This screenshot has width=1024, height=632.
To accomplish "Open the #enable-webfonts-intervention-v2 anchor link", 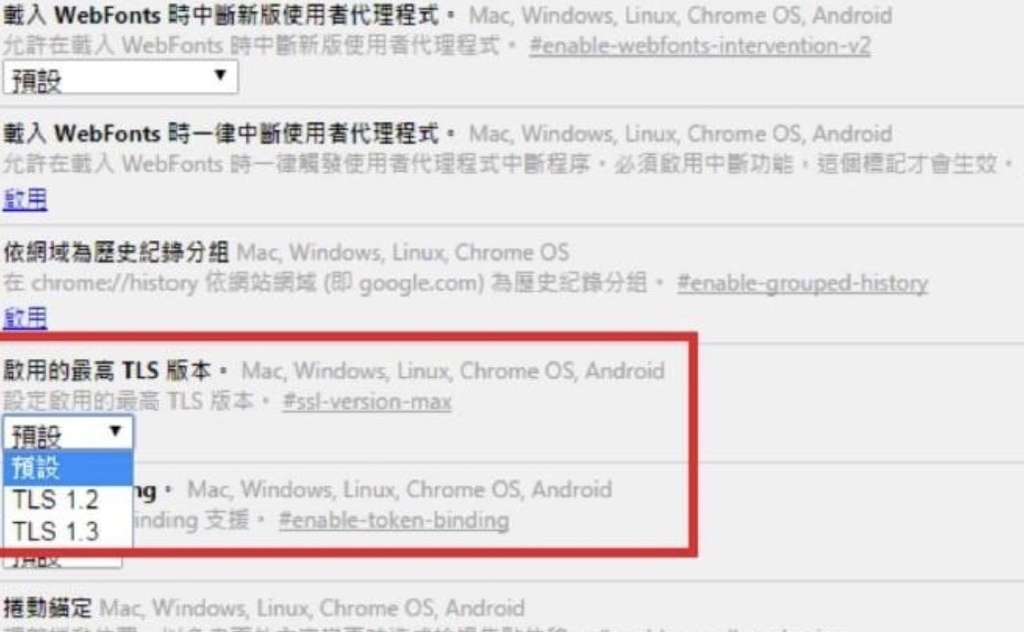I will click(x=699, y=46).
